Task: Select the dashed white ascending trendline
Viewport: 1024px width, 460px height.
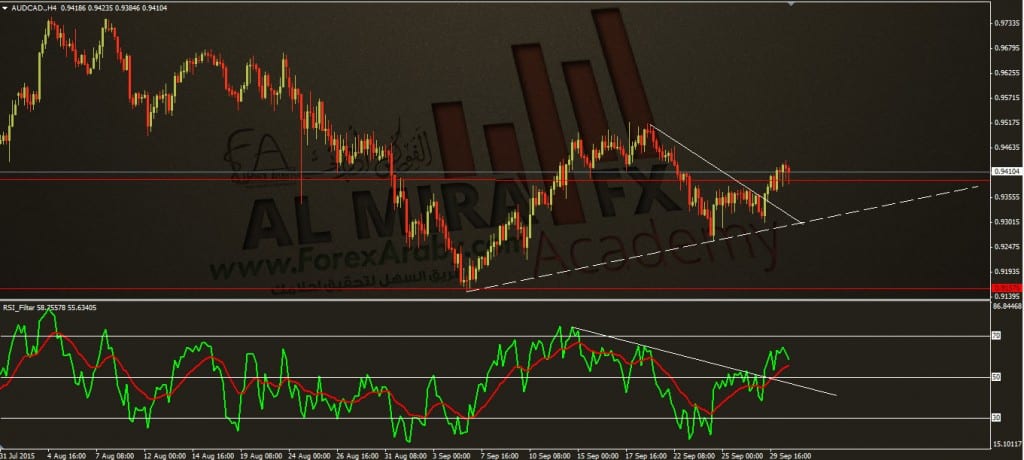Action: click(723, 238)
